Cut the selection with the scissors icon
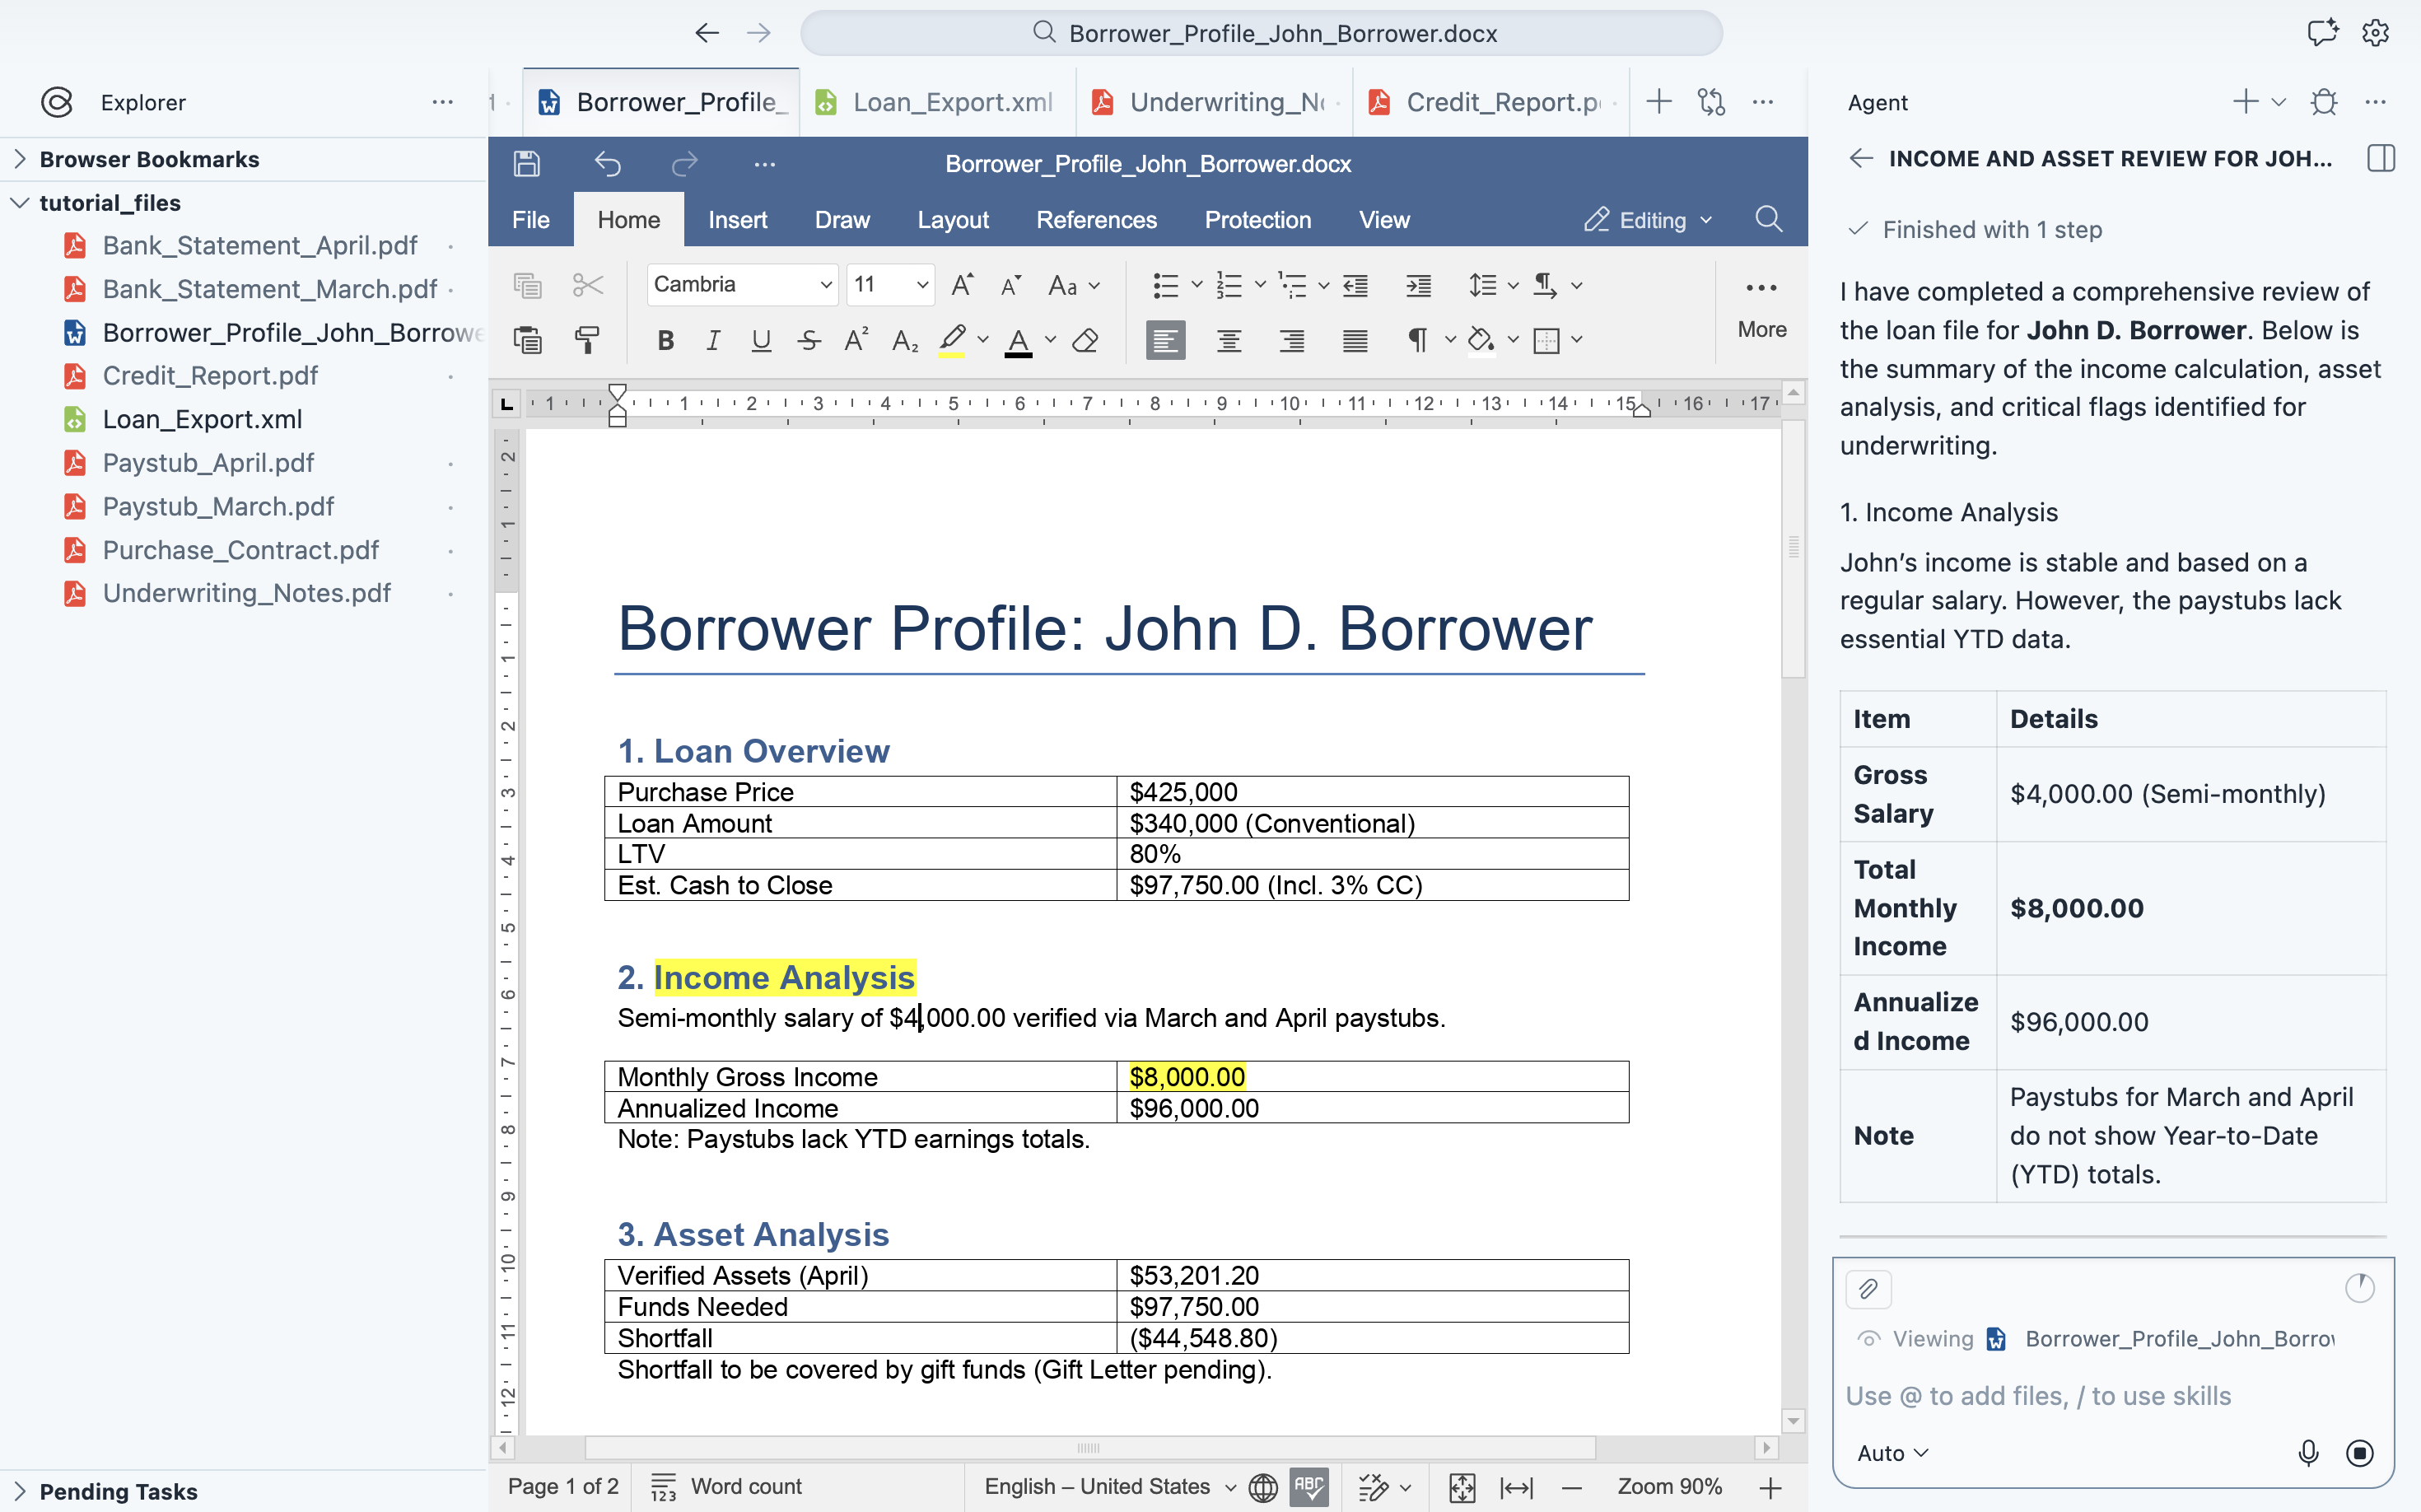This screenshot has width=2421, height=1512. click(x=588, y=285)
